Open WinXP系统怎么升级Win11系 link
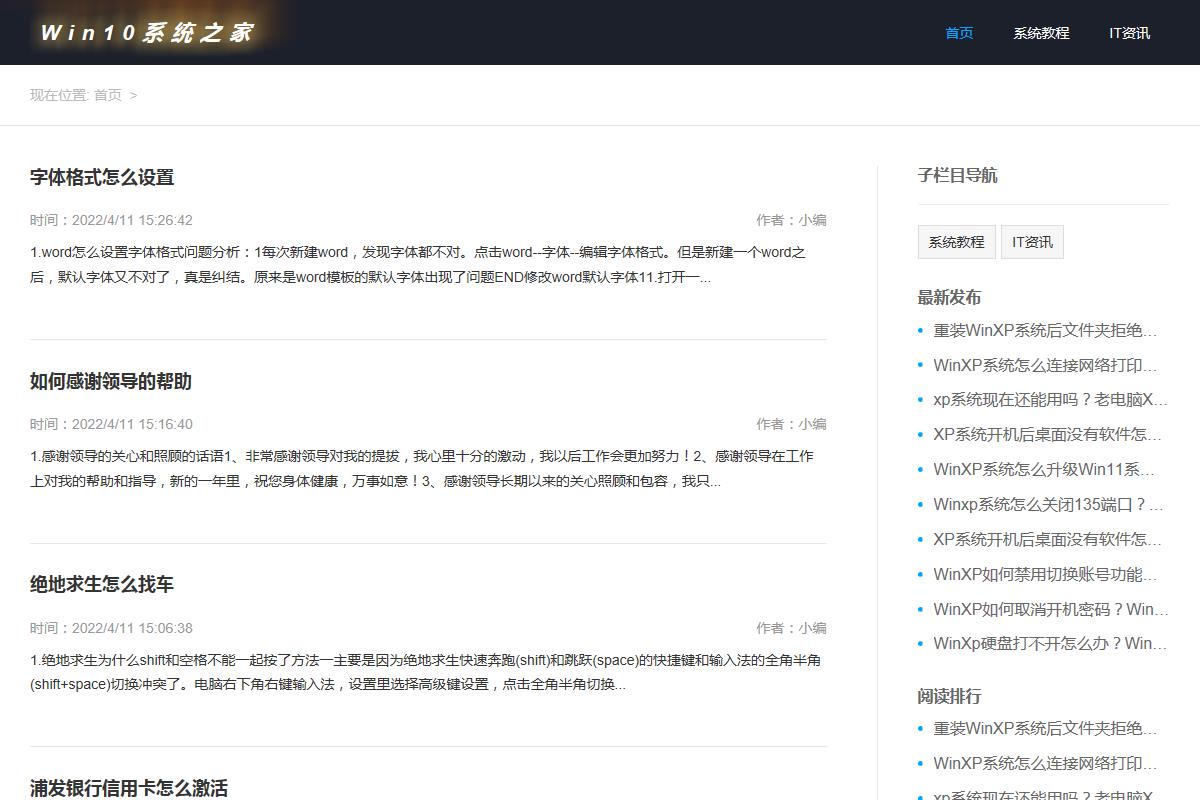Viewport: 1200px width, 800px height. point(1044,469)
